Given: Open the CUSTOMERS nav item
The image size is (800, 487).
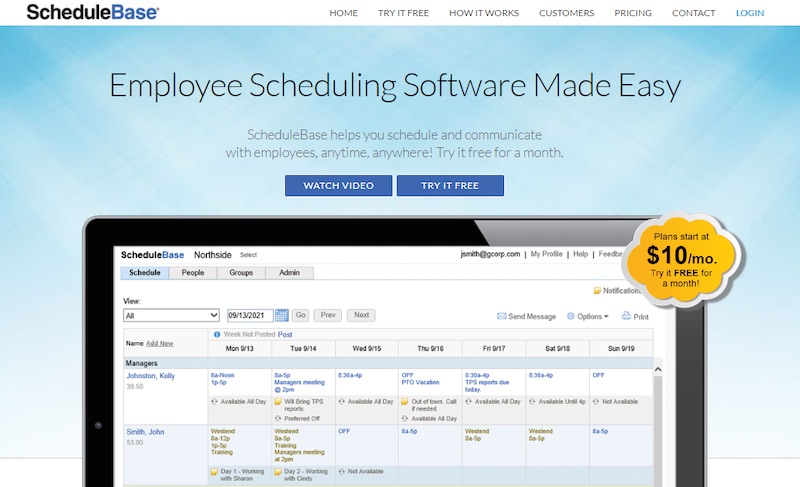Looking at the screenshot, I should (x=566, y=13).
